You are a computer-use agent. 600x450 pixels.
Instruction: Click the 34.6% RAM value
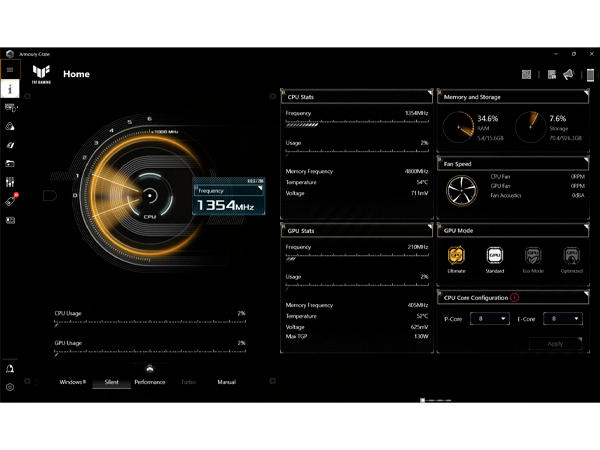tap(488, 119)
